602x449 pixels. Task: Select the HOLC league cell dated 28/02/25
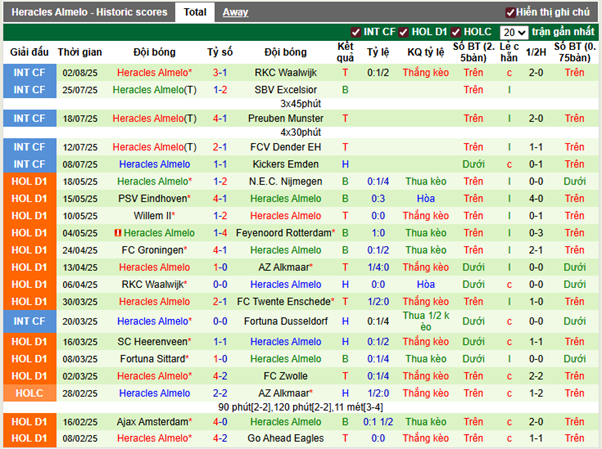[x=30, y=393]
